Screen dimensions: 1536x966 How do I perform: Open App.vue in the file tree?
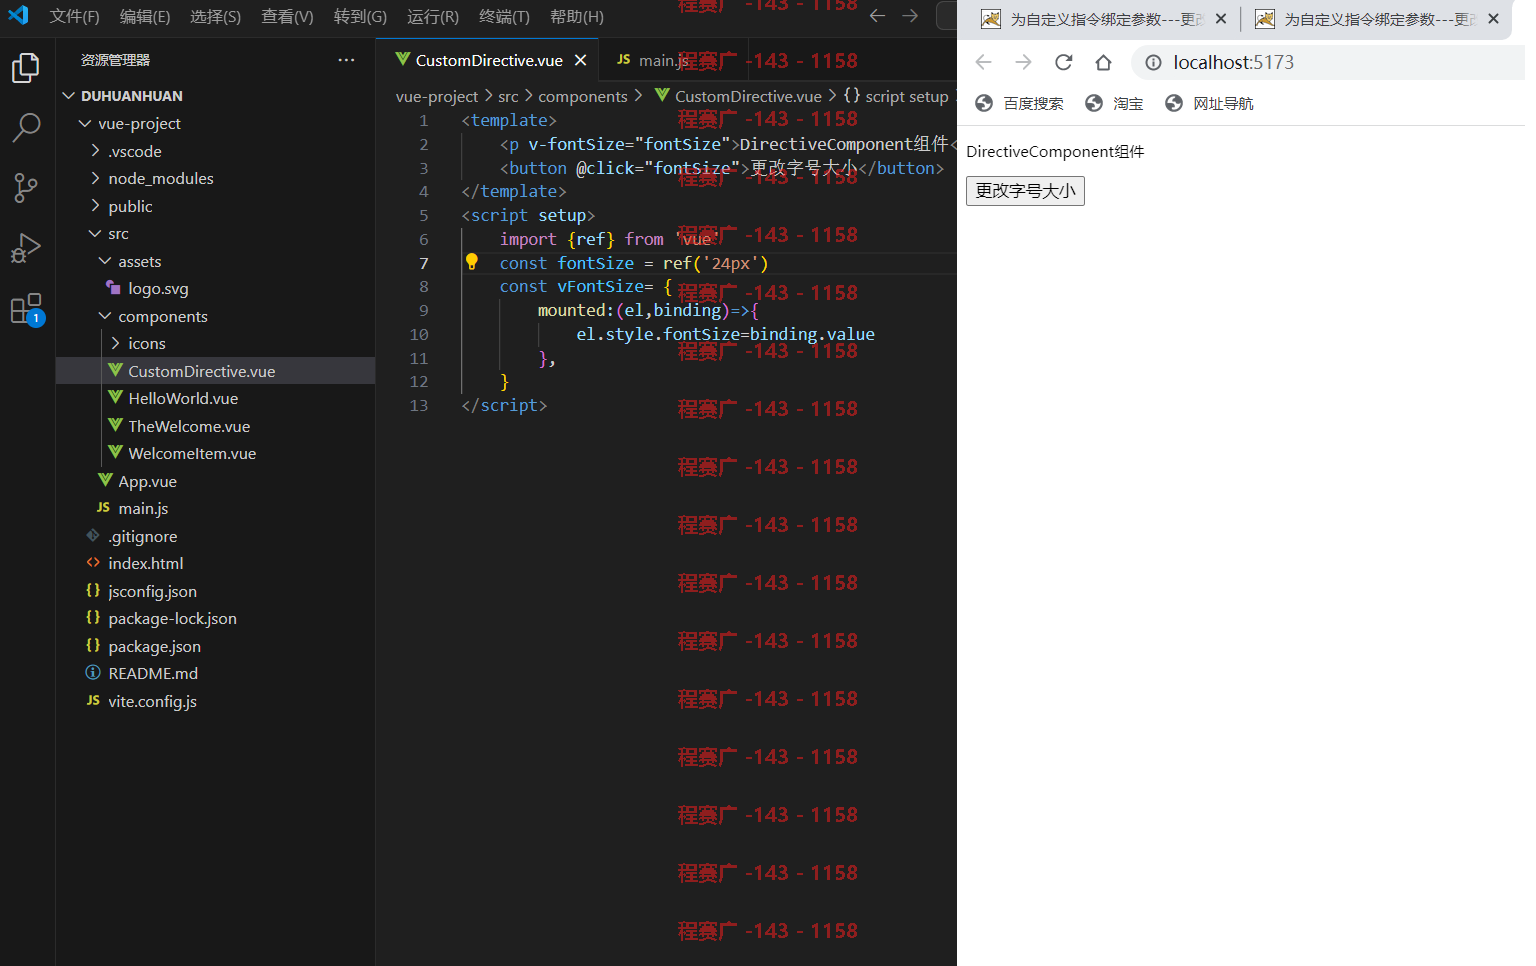215,481
